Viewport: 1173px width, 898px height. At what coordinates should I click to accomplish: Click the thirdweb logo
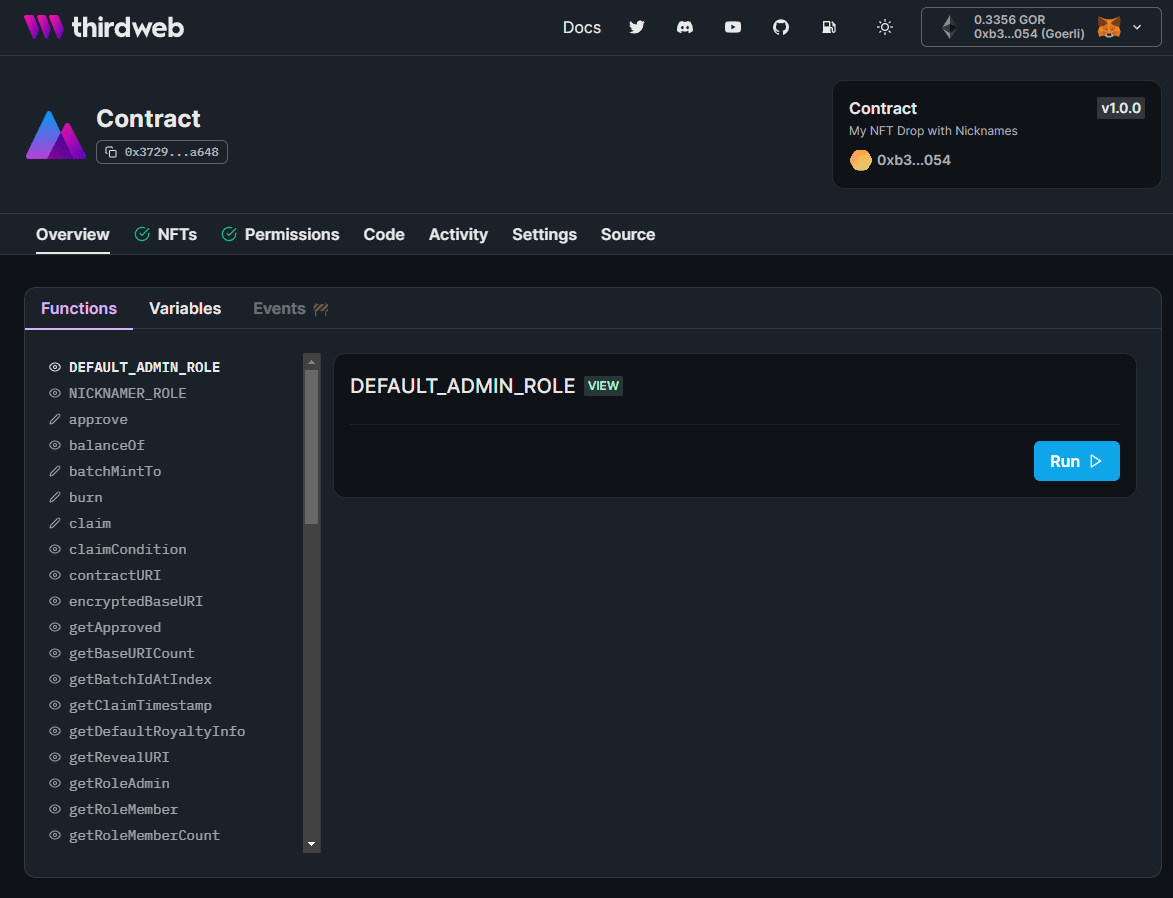point(103,27)
